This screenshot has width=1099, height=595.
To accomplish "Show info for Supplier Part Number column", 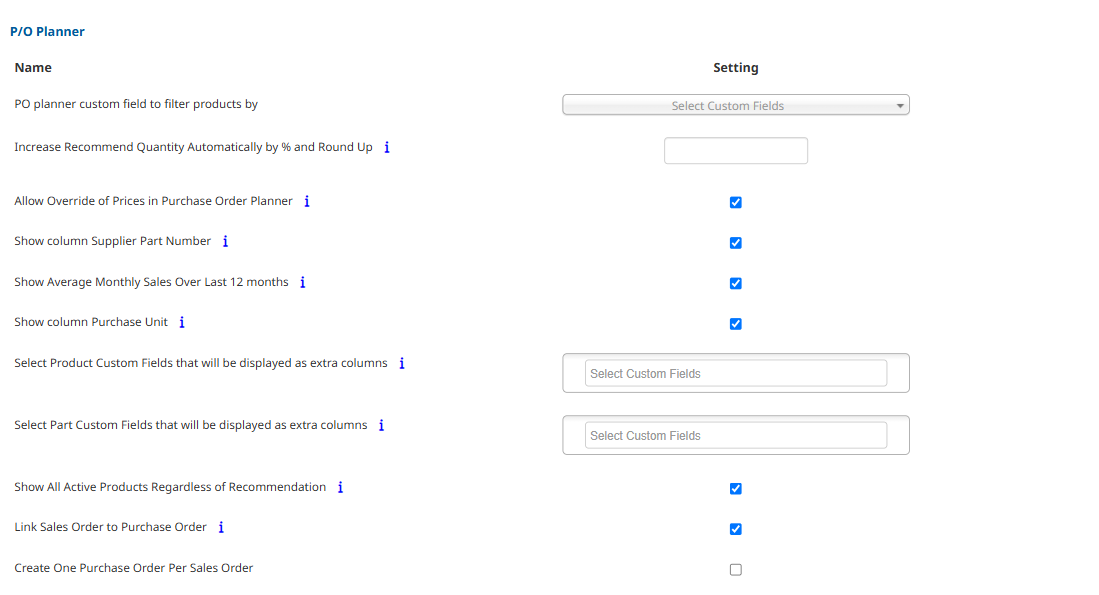I will coord(226,241).
